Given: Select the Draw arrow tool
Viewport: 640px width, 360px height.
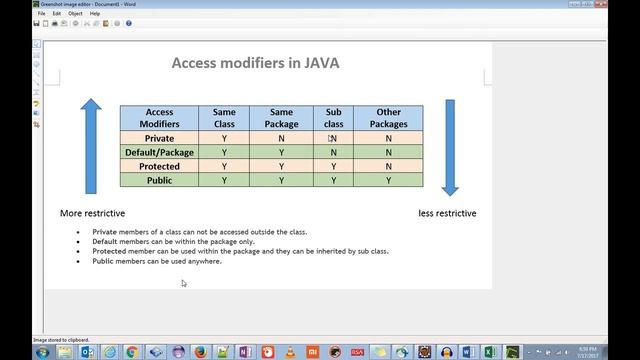Looking at the screenshot, I should point(37,83).
